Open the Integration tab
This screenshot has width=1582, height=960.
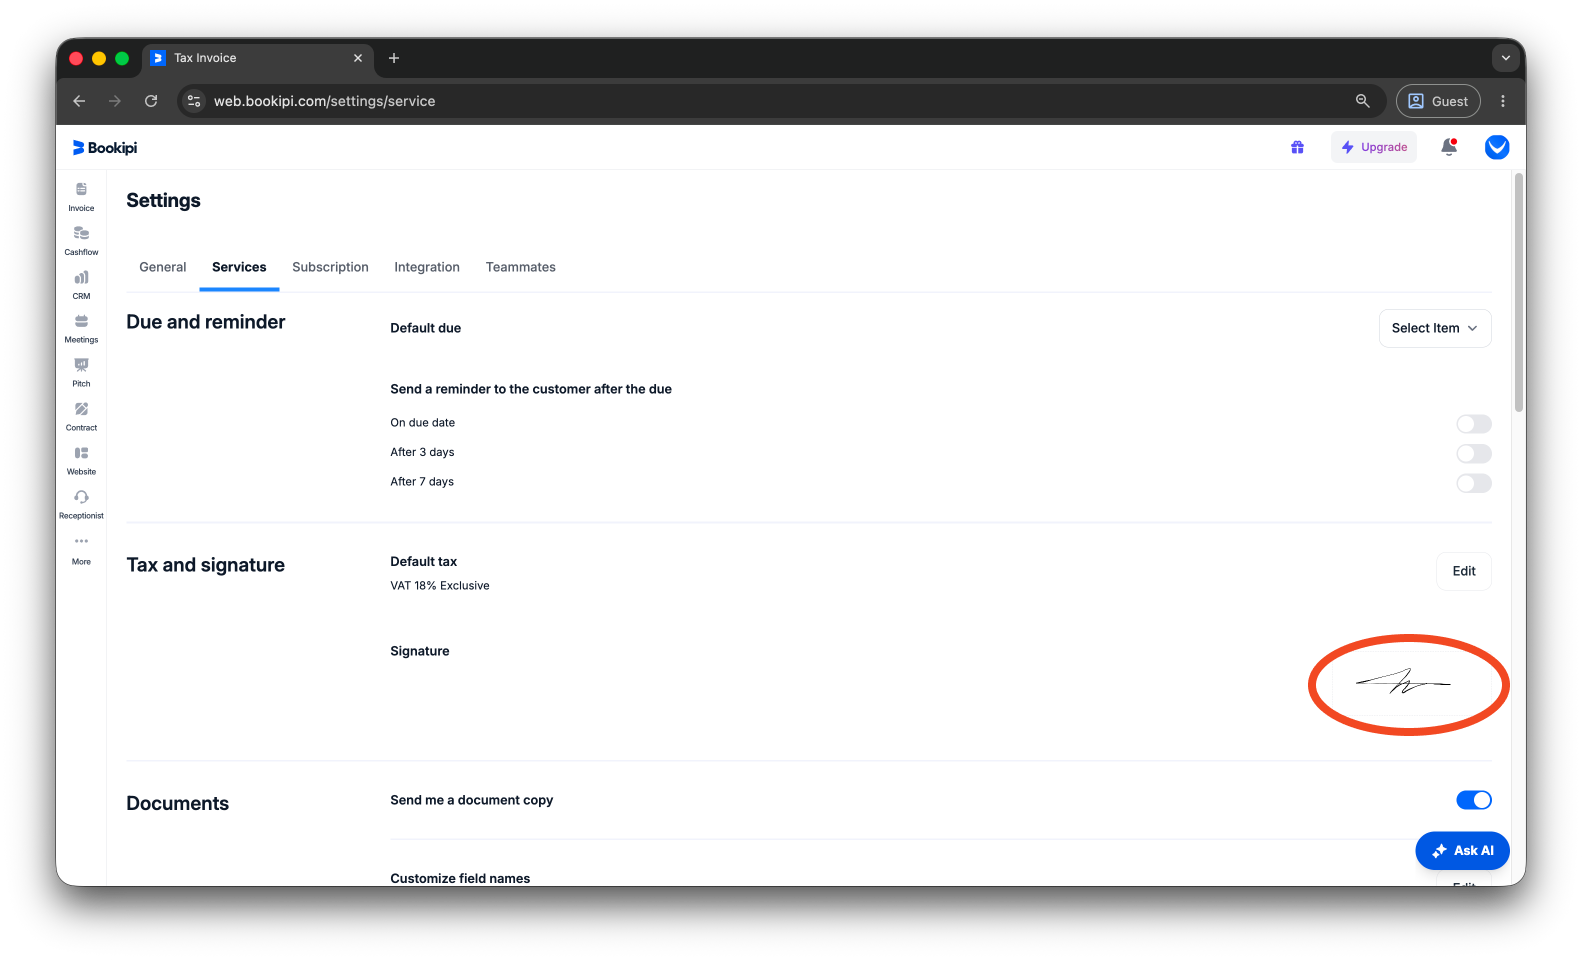(427, 267)
